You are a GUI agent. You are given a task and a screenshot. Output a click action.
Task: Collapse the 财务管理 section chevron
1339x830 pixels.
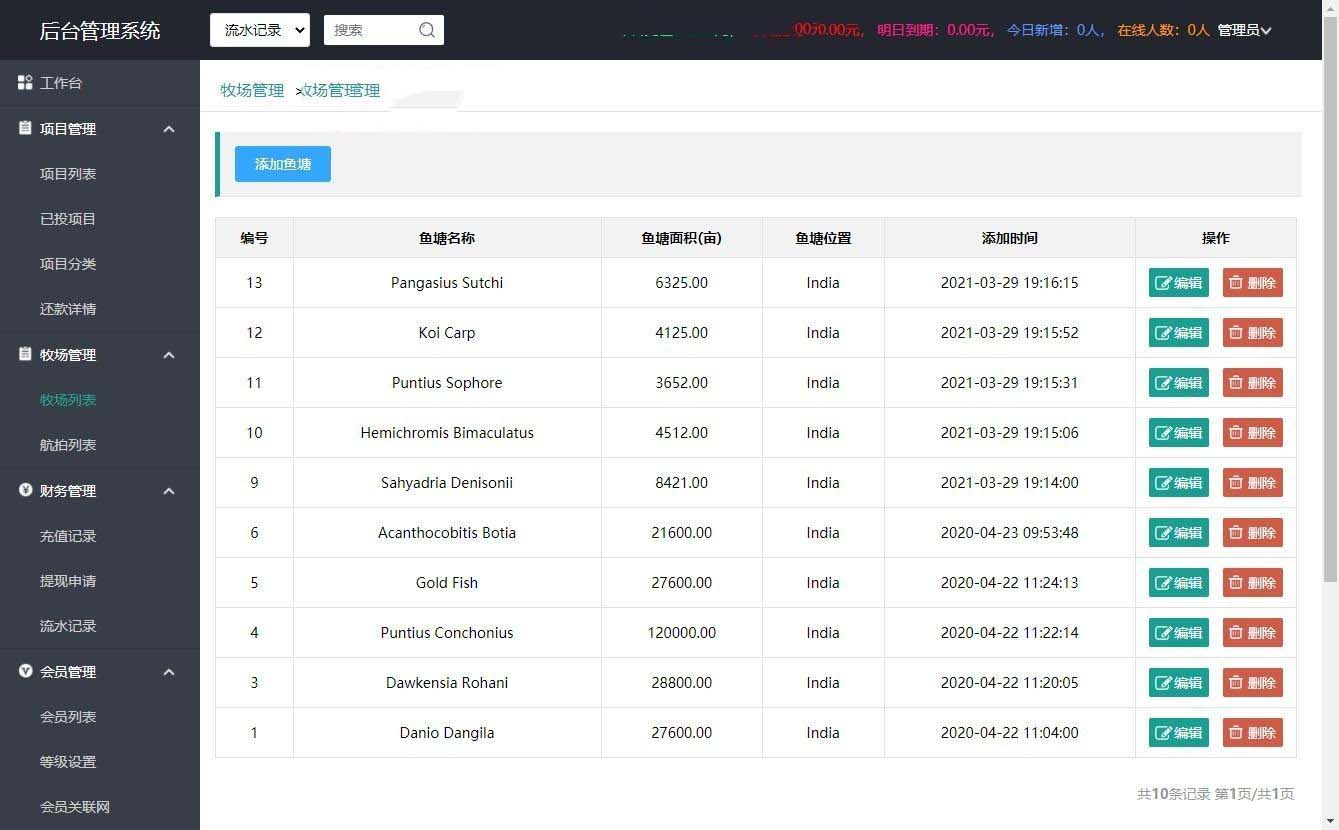(x=169, y=491)
